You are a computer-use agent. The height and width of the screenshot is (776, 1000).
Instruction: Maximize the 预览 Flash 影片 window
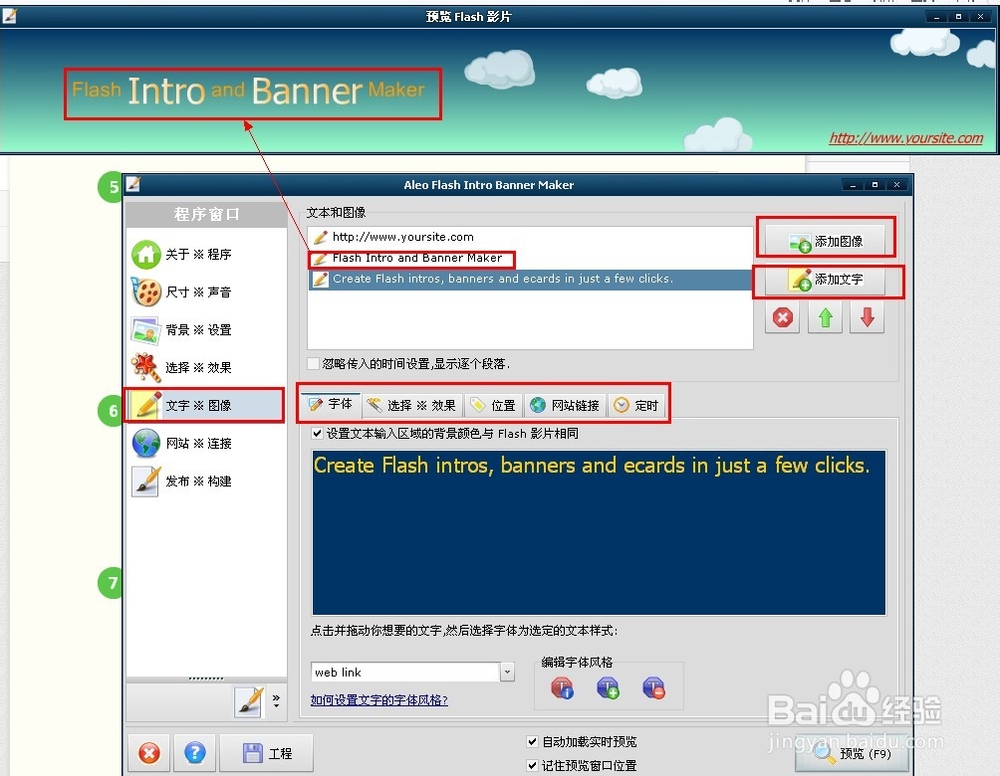point(958,17)
